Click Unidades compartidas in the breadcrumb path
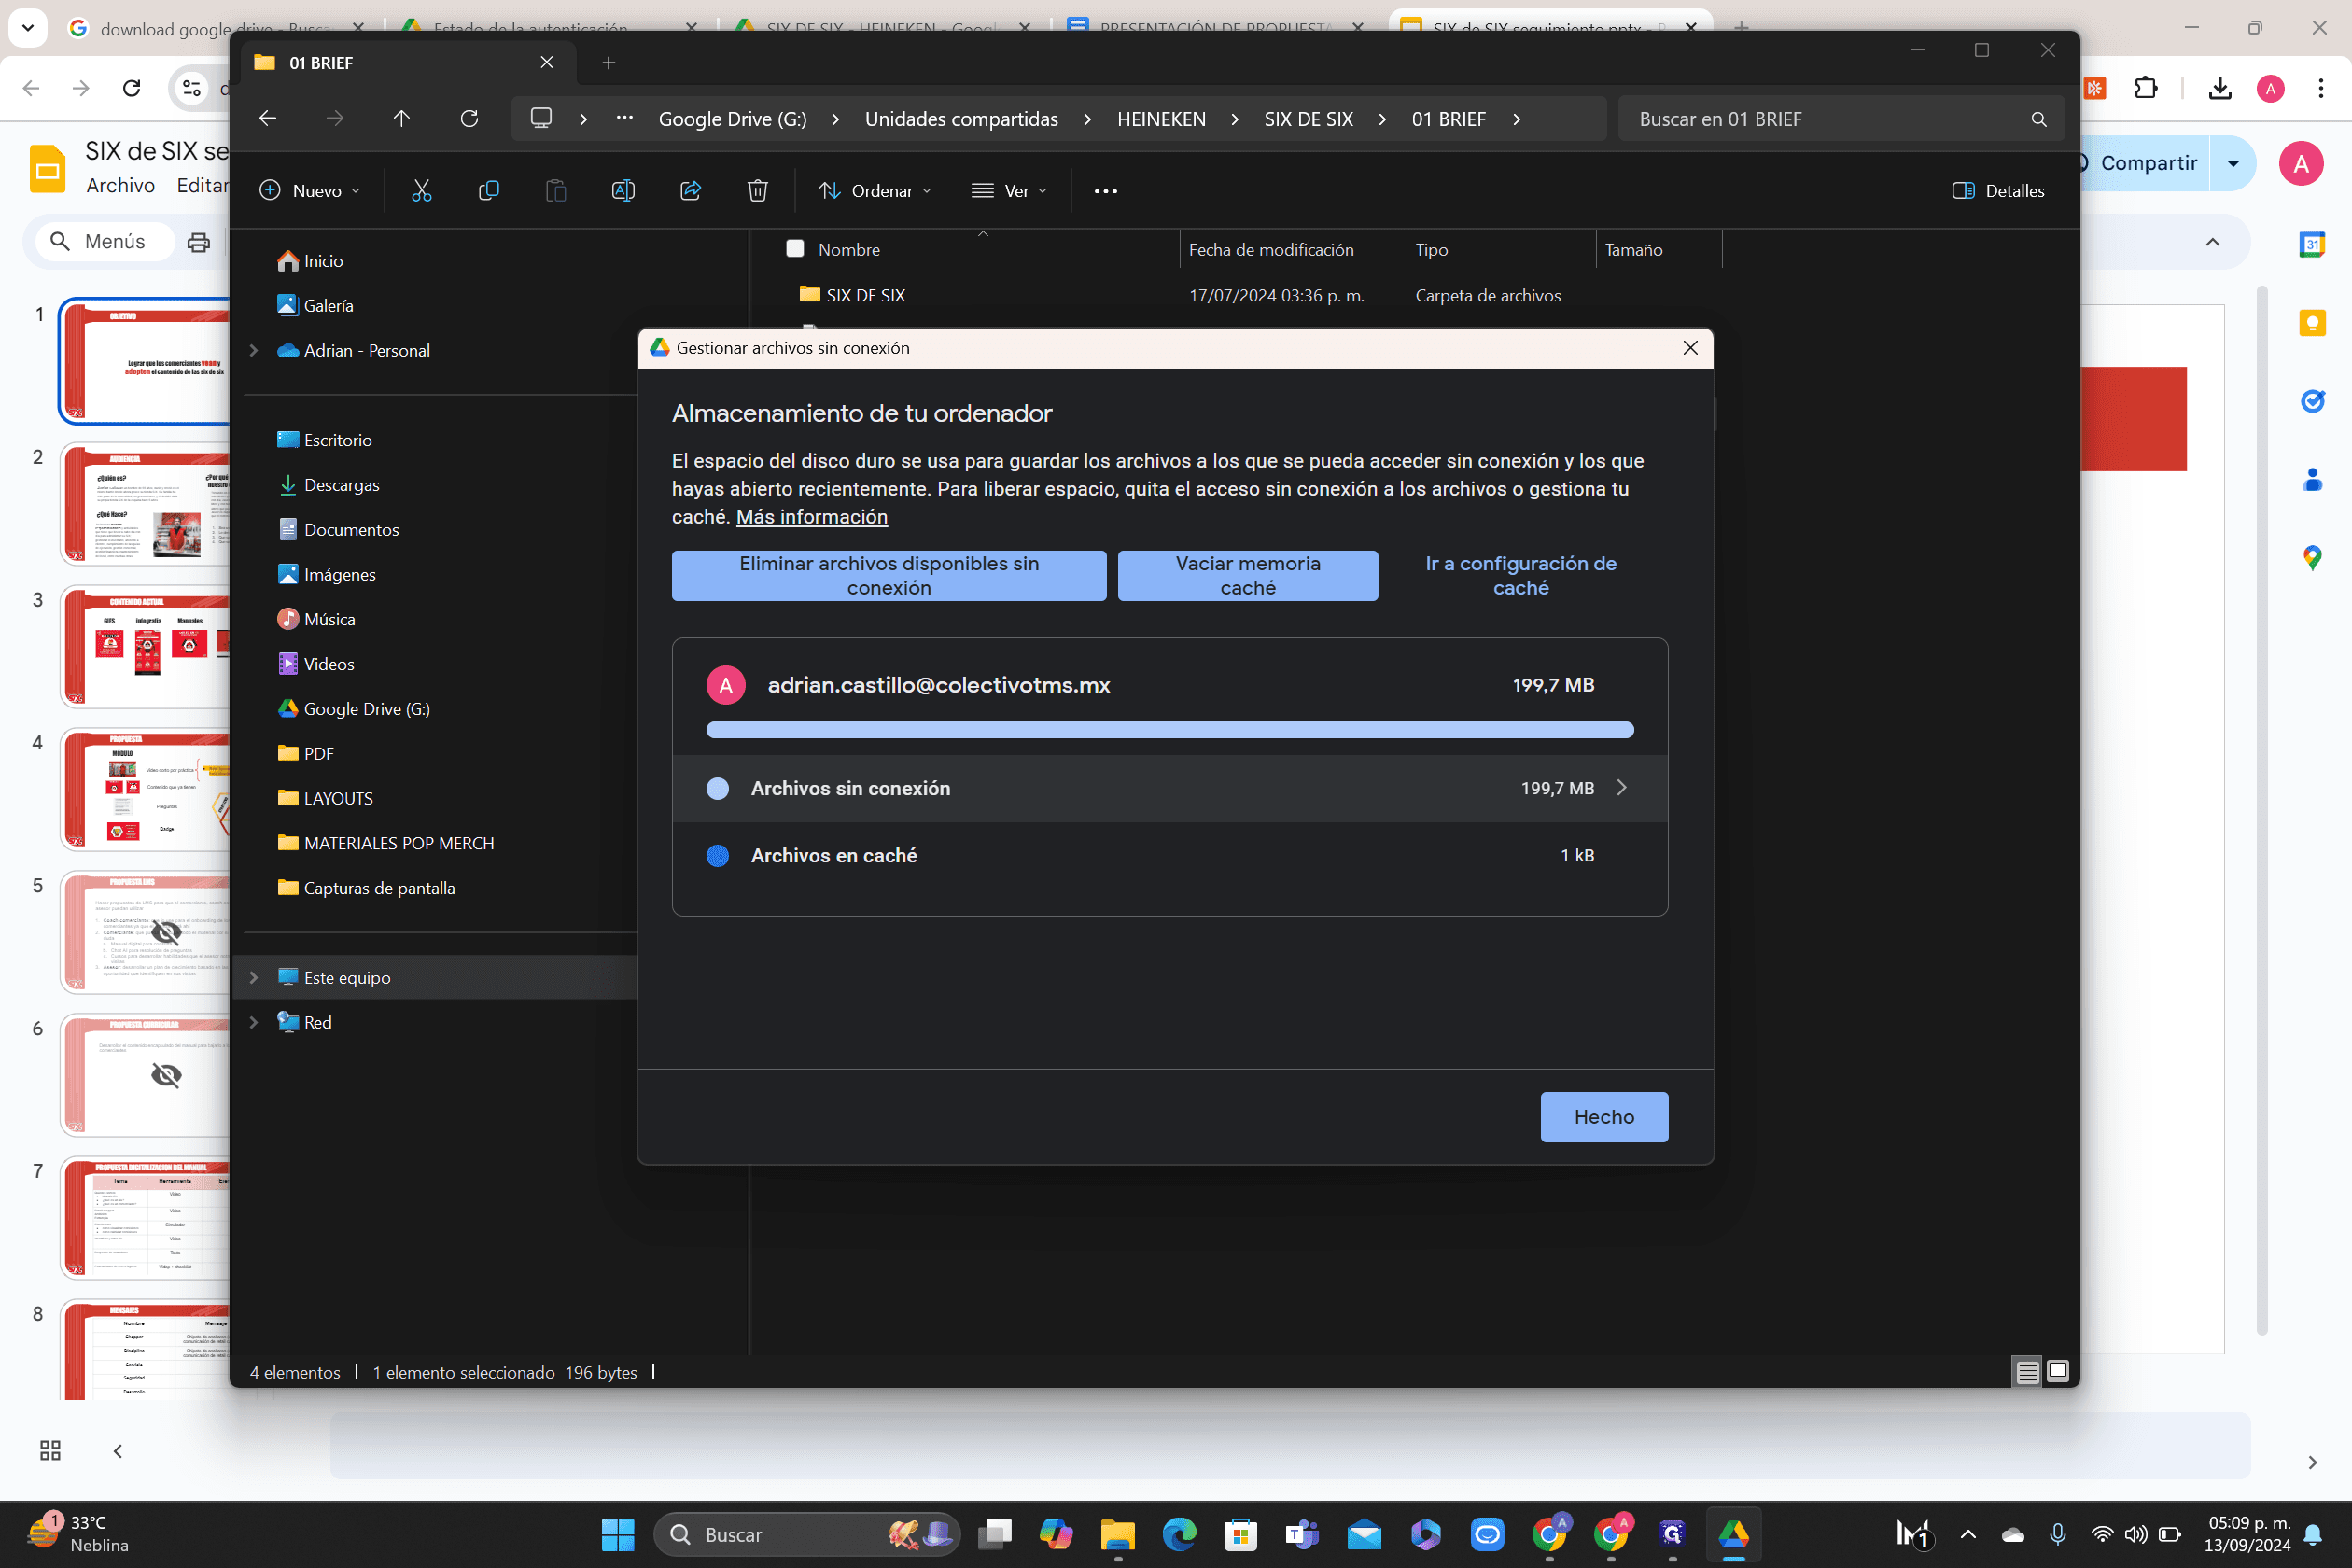The height and width of the screenshot is (1568, 2352). point(961,119)
